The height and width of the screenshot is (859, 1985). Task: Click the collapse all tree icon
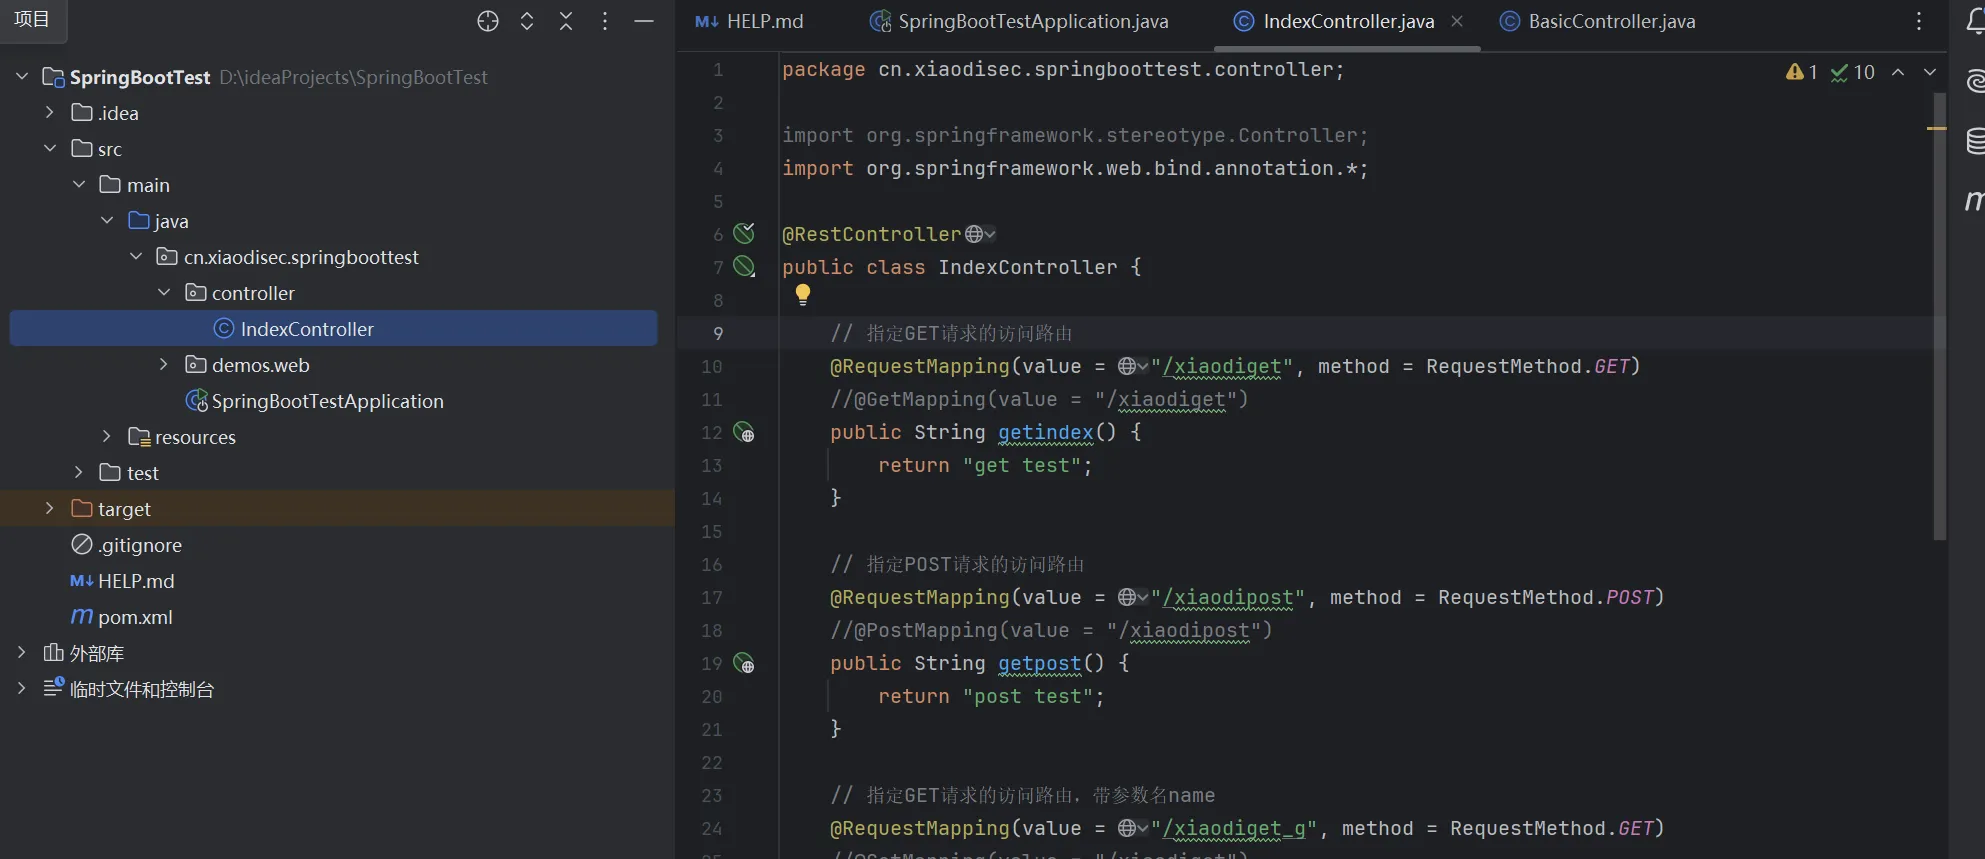point(566,21)
